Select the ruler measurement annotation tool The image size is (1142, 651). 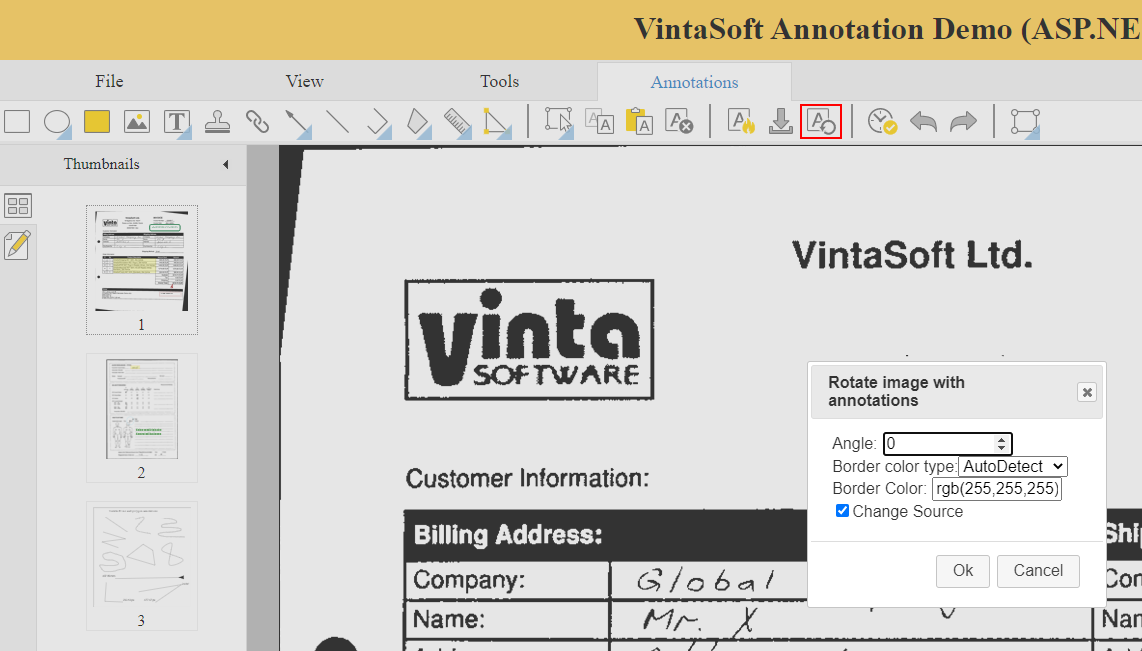(457, 122)
